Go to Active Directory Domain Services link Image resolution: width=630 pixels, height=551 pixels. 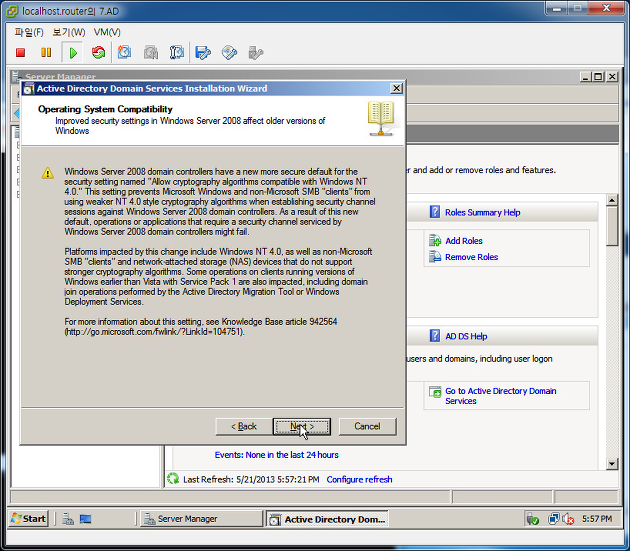tap(501, 396)
